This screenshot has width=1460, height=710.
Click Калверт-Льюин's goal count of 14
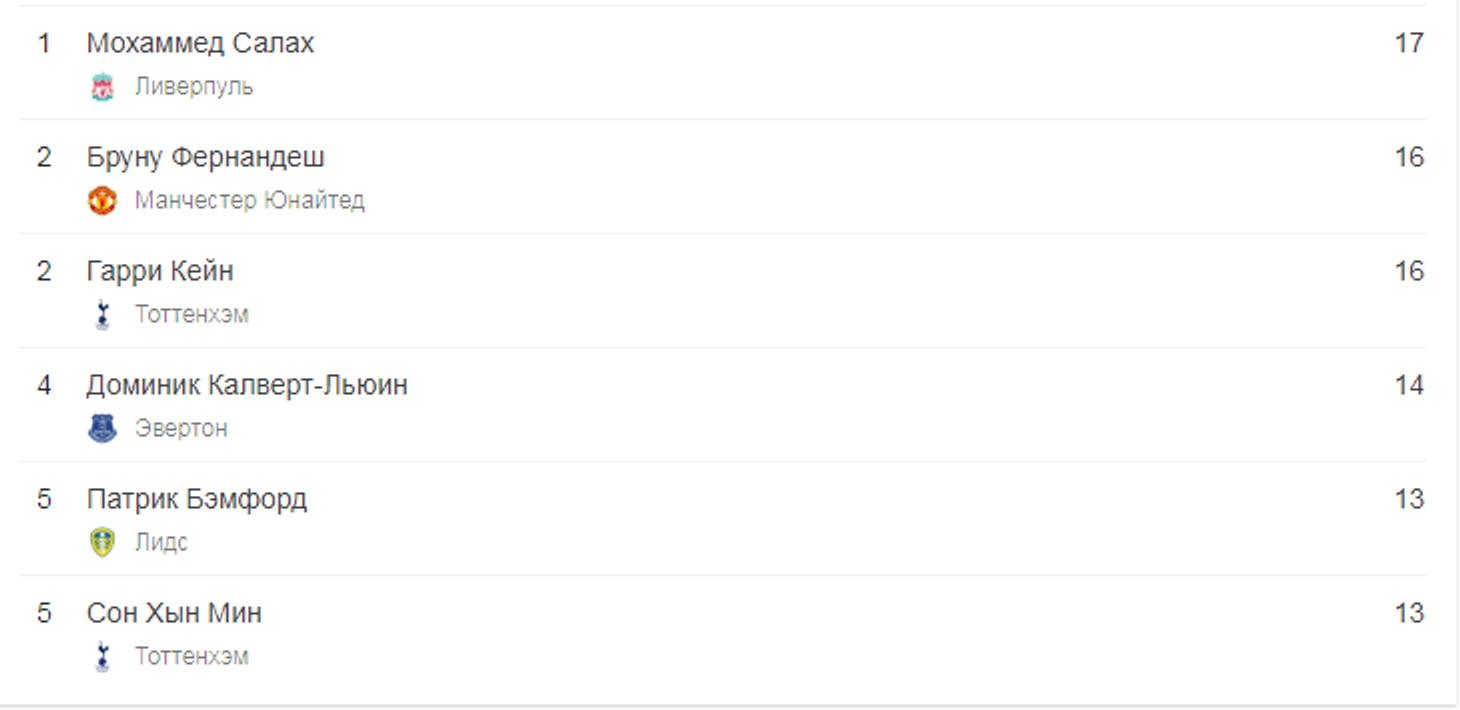(x=1408, y=385)
